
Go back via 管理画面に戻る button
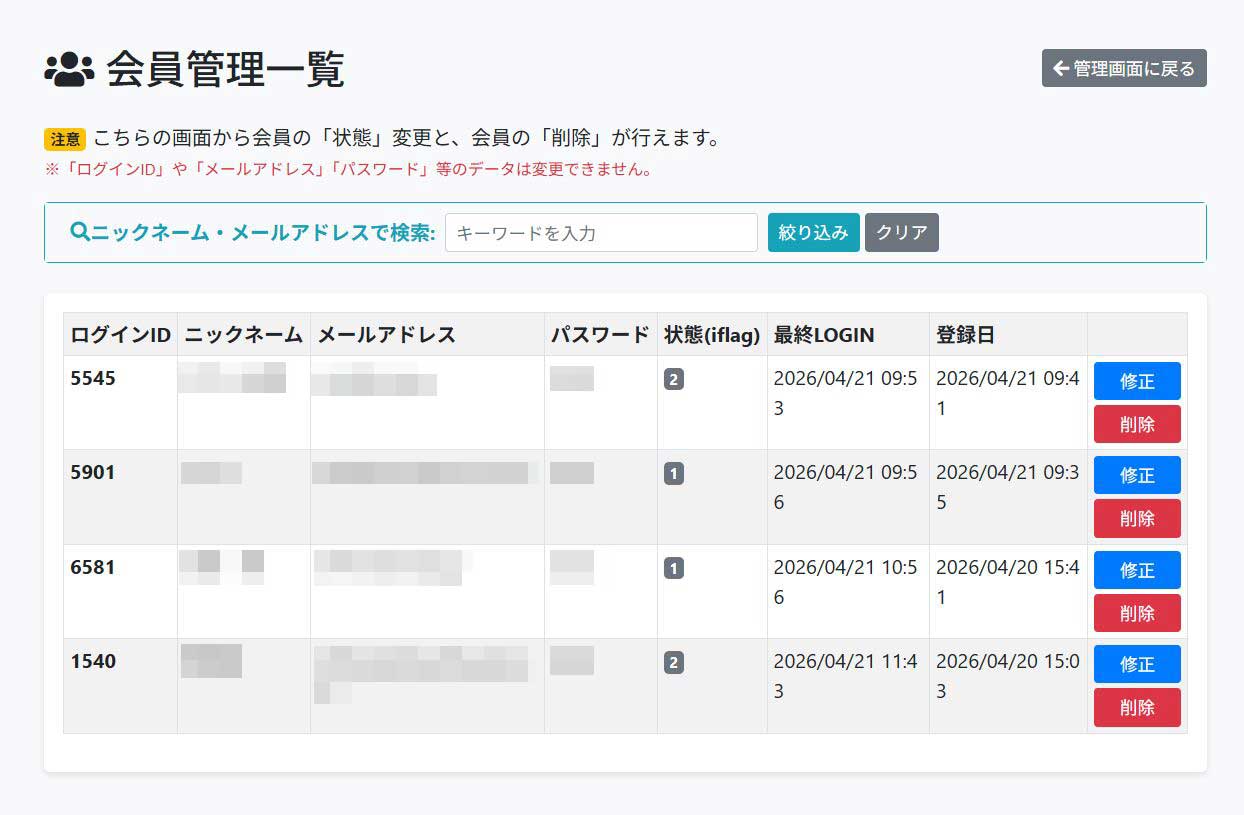pos(1123,69)
